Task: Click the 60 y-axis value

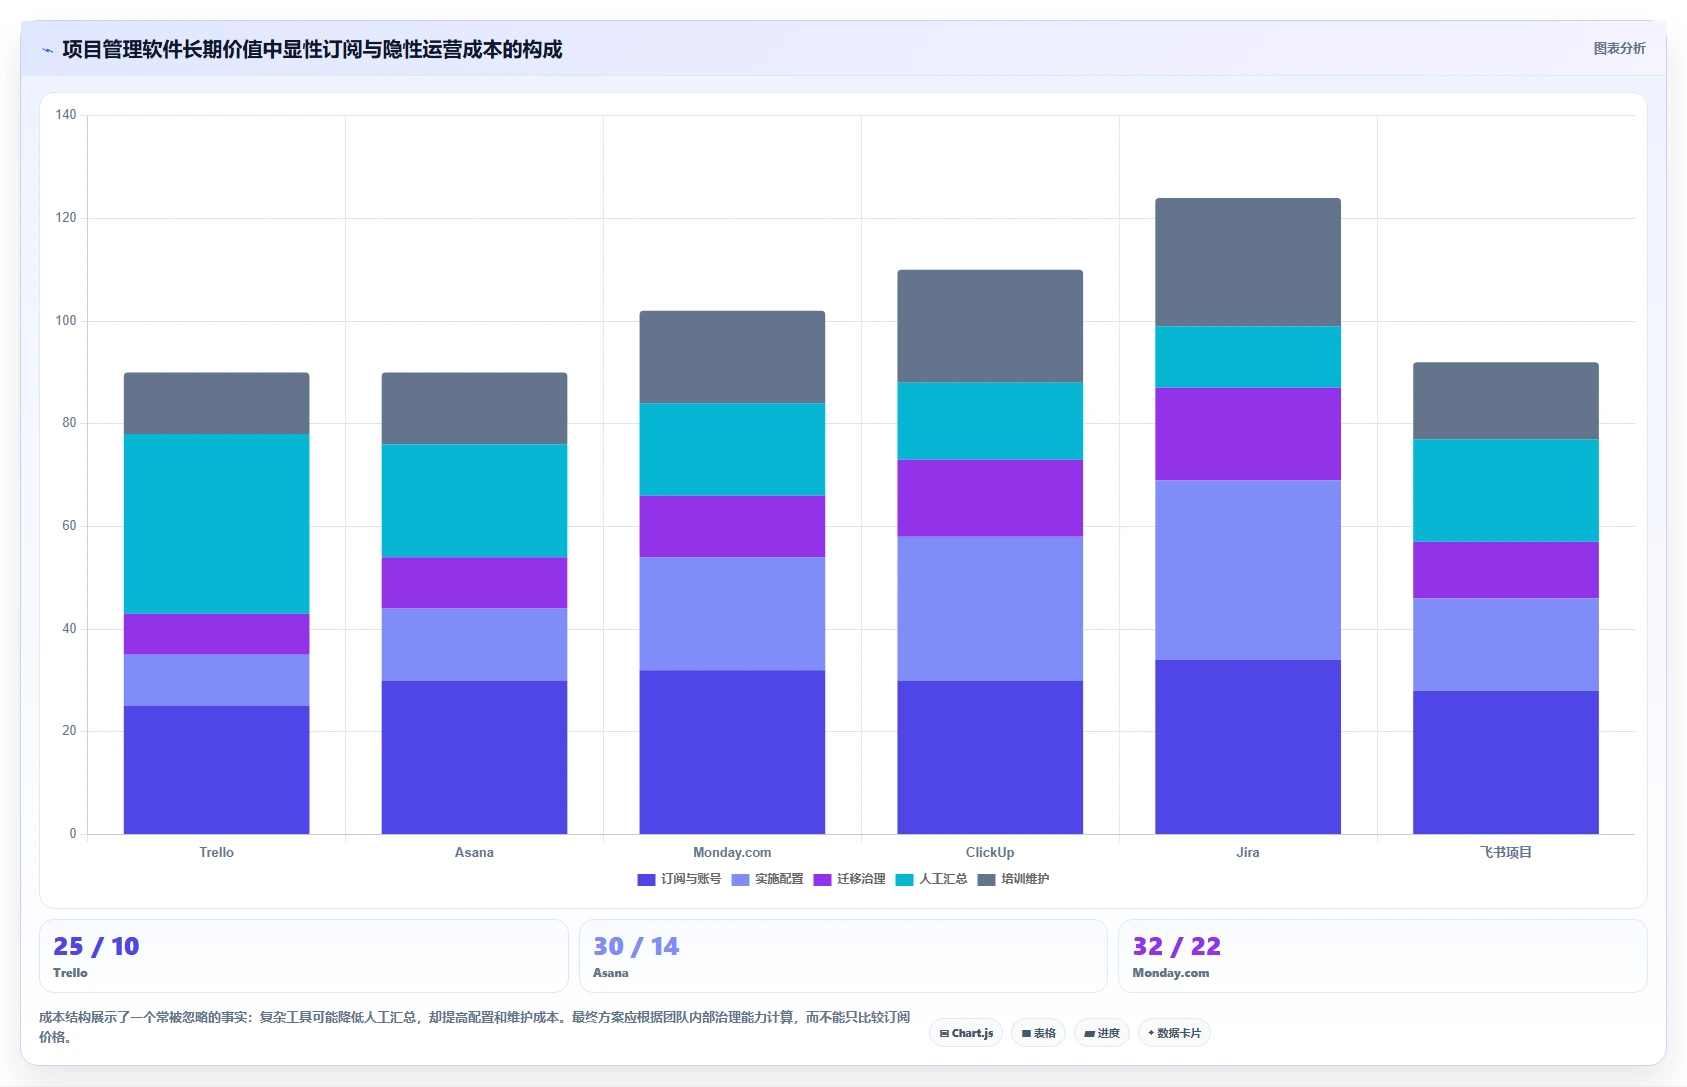Action: coord(69,526)
